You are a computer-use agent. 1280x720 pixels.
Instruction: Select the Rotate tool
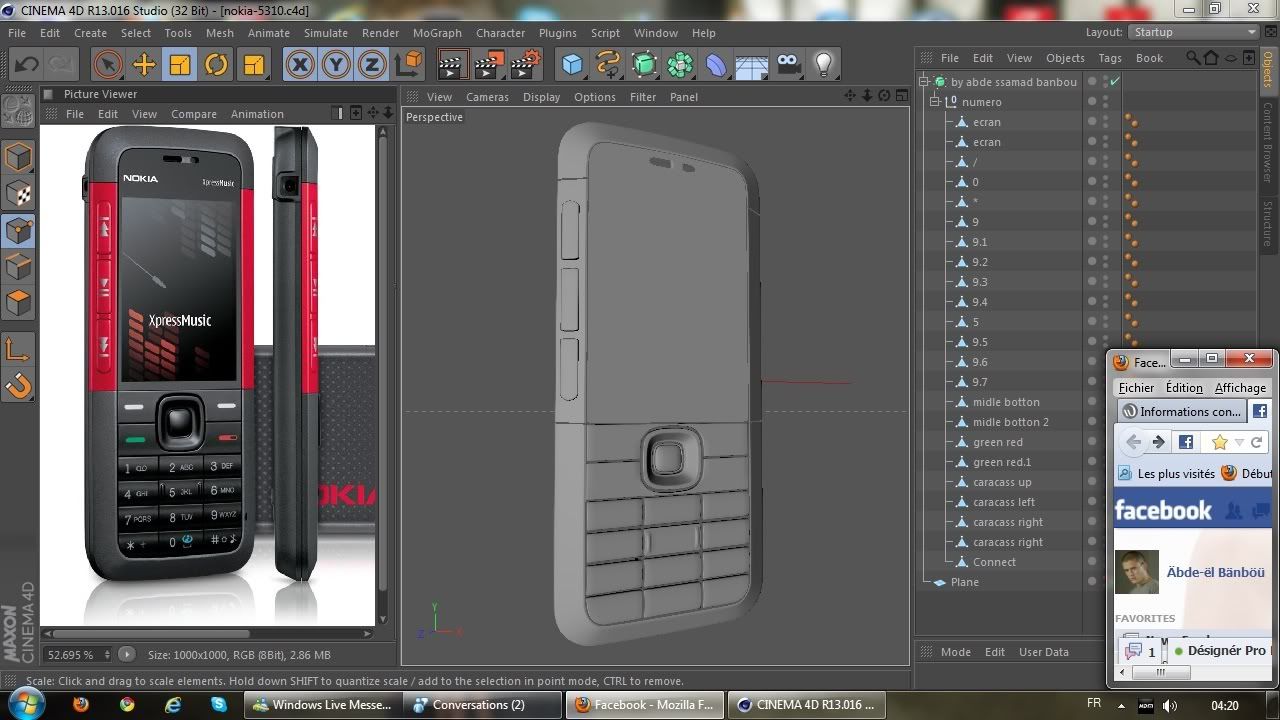pyautogui.click(x=216, y=65)
